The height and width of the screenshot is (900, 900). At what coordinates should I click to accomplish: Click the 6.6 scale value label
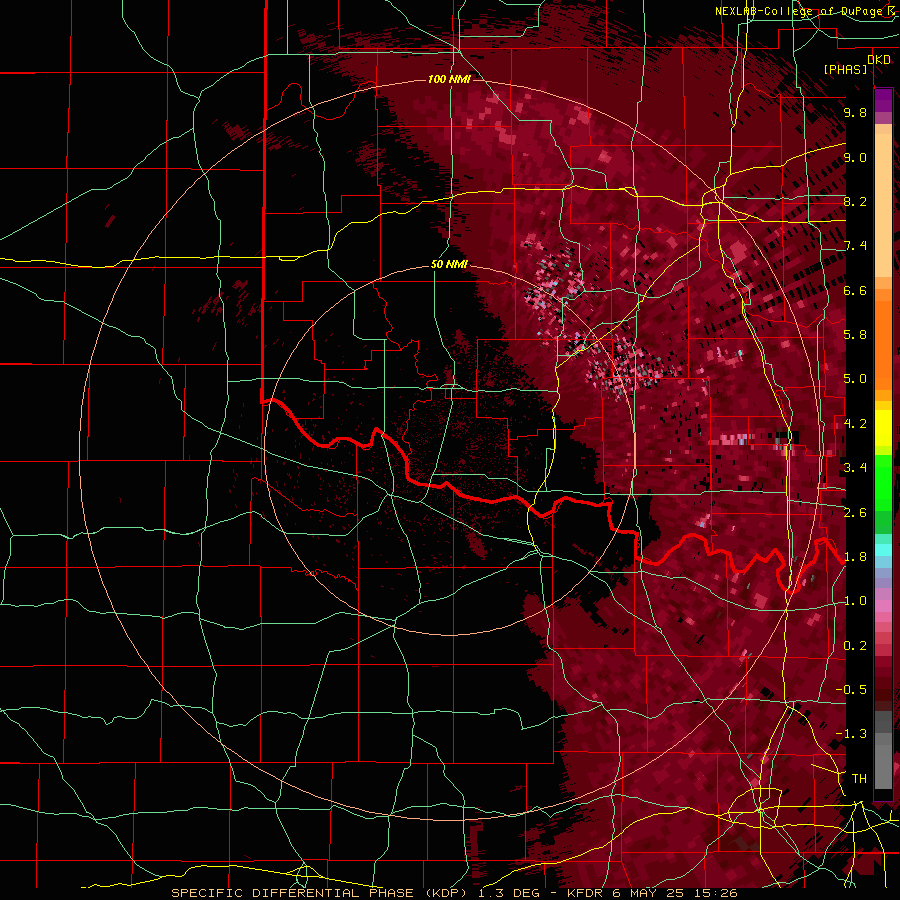[x=855, y=290]
